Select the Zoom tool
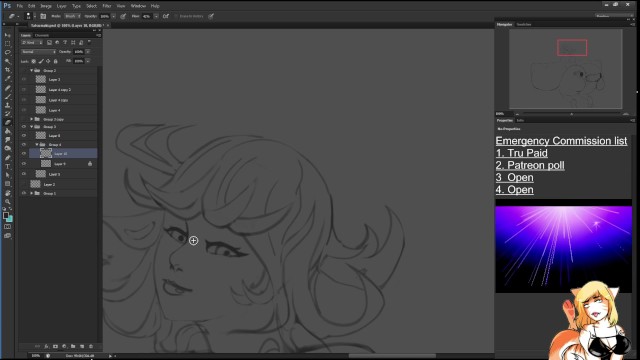The image size is (640, 360). pos(7,202)
